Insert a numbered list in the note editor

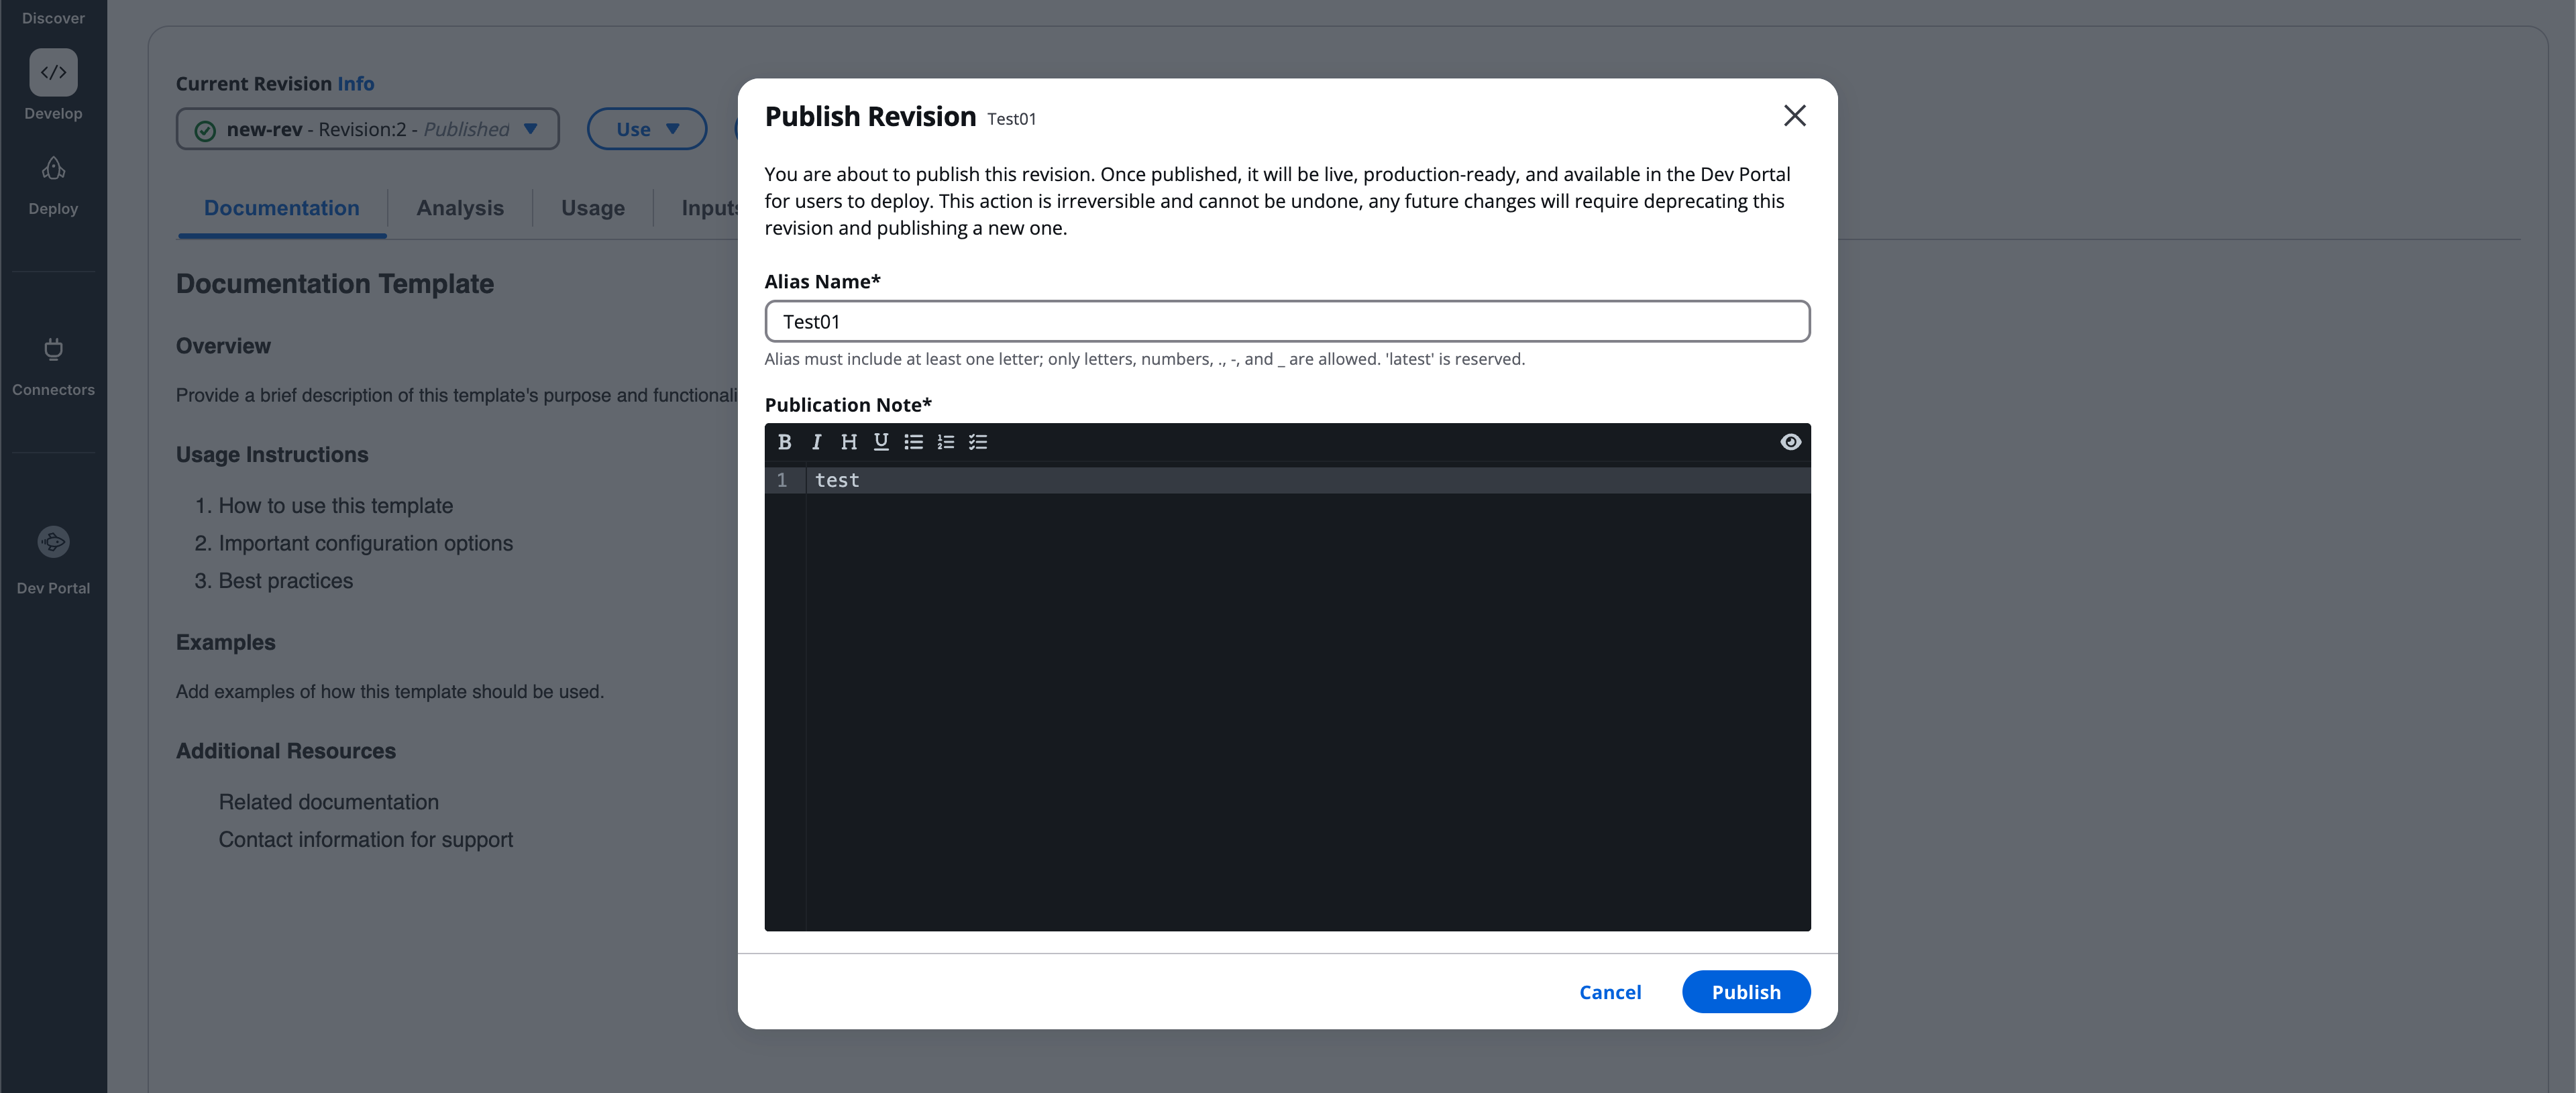click(945, 442)
